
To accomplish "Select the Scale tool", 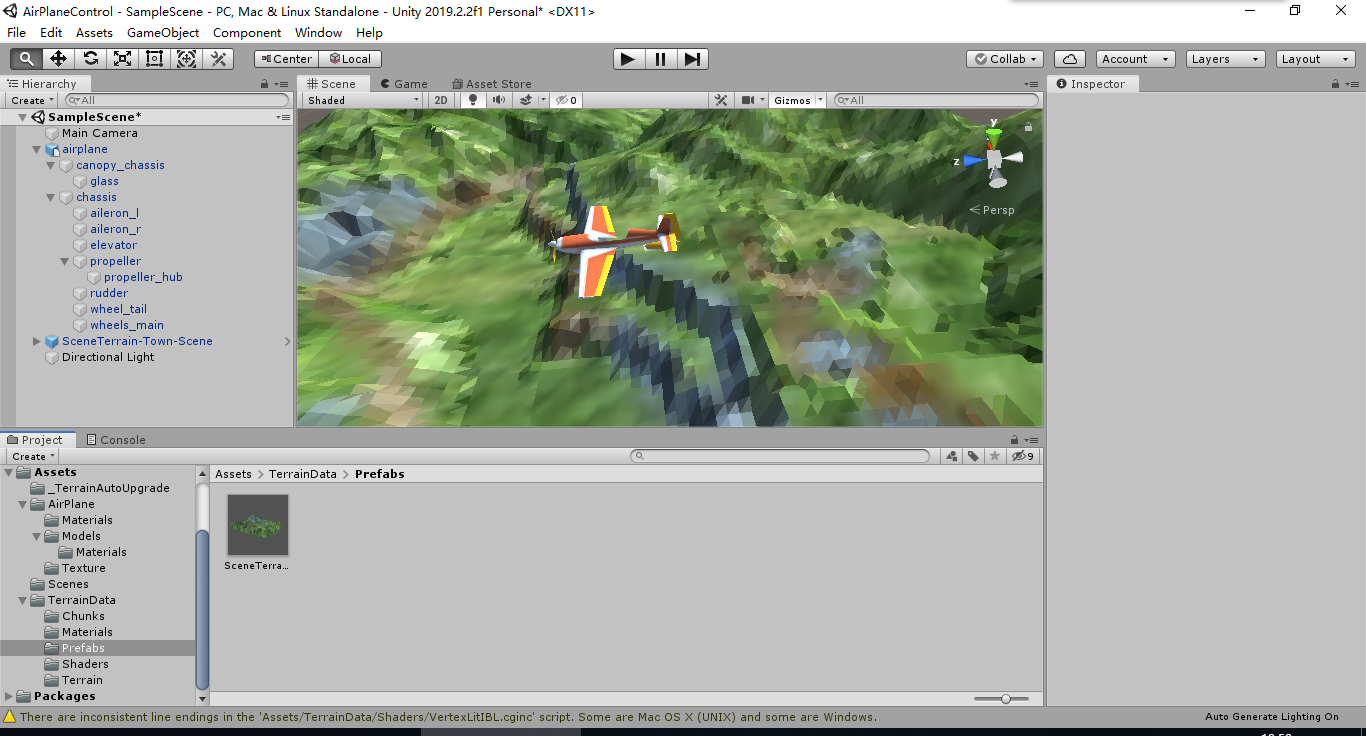I will pos(122,59).
